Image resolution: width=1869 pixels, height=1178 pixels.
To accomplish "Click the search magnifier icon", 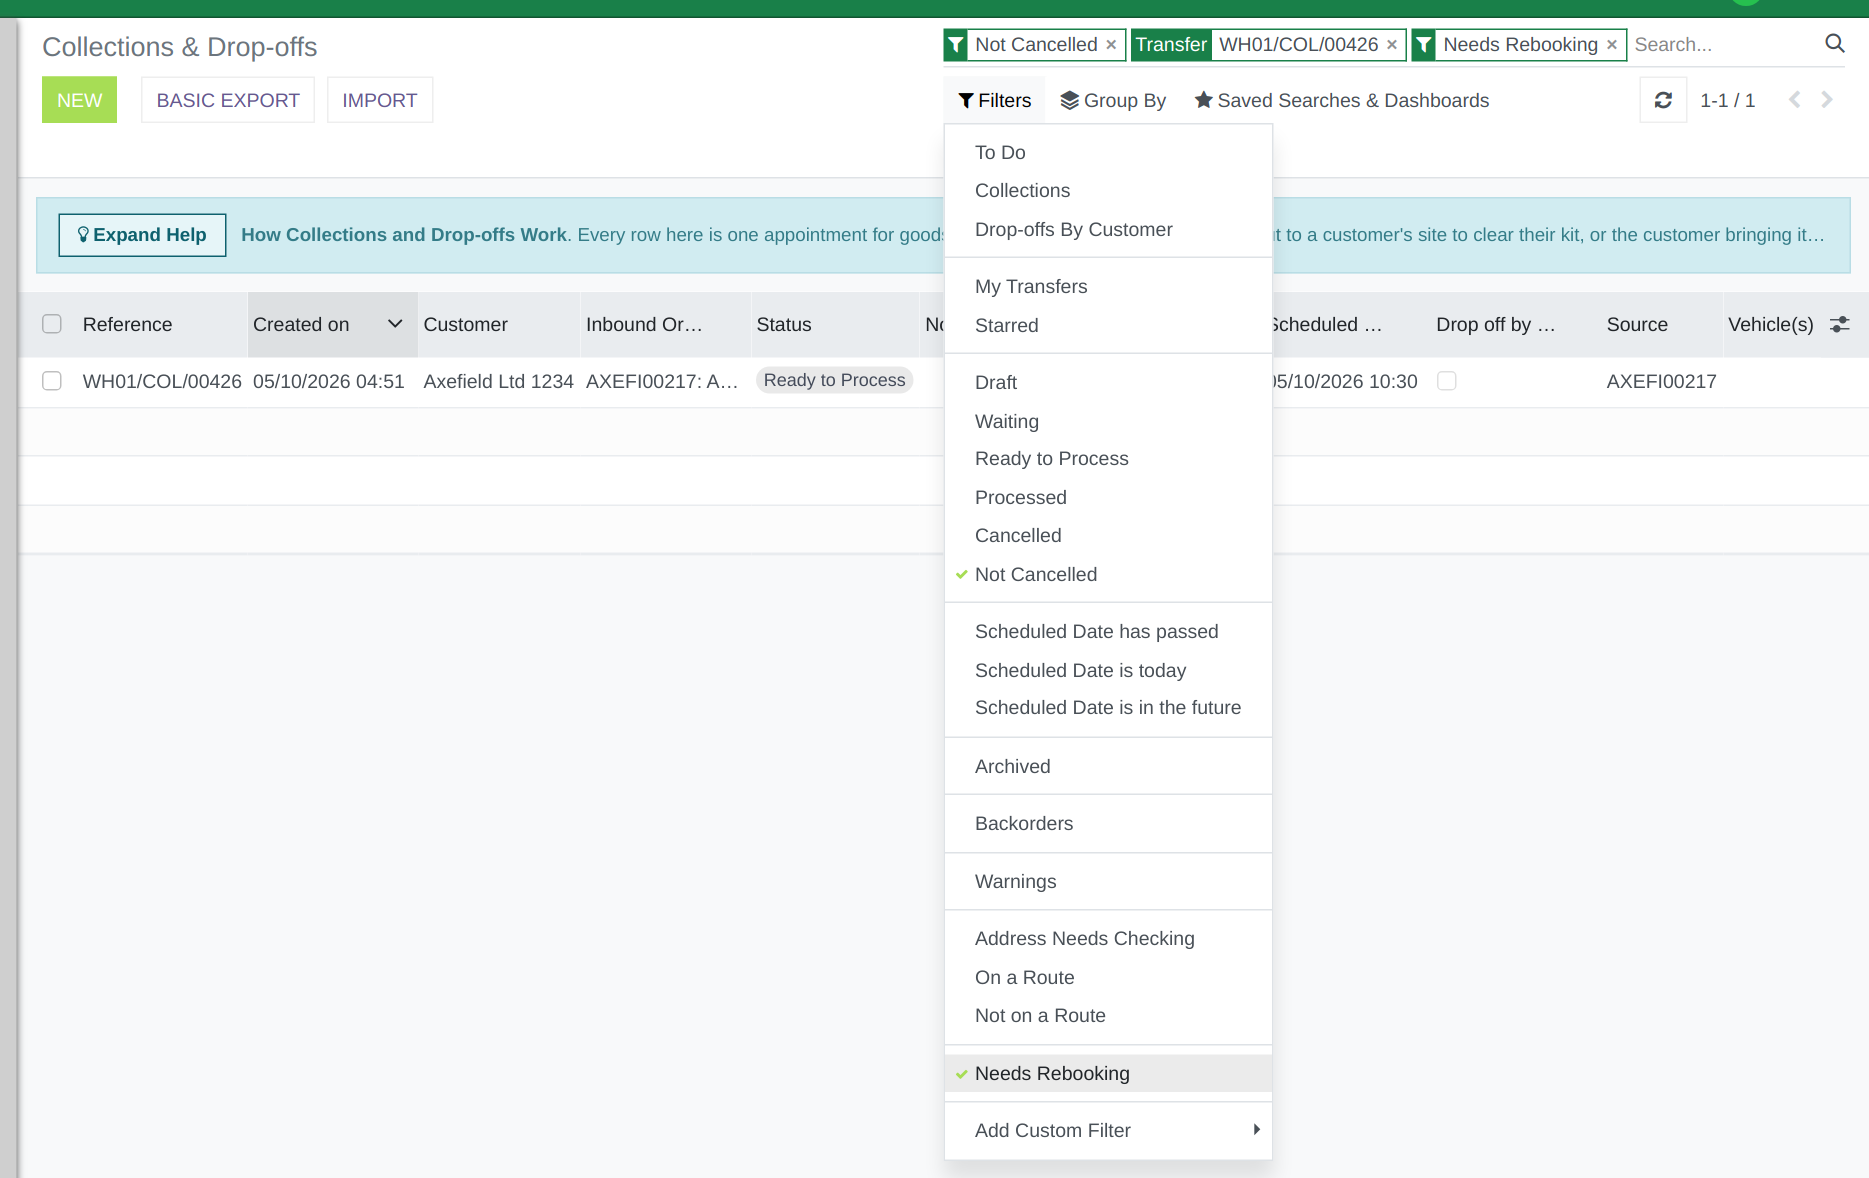I will point(1834,44).
